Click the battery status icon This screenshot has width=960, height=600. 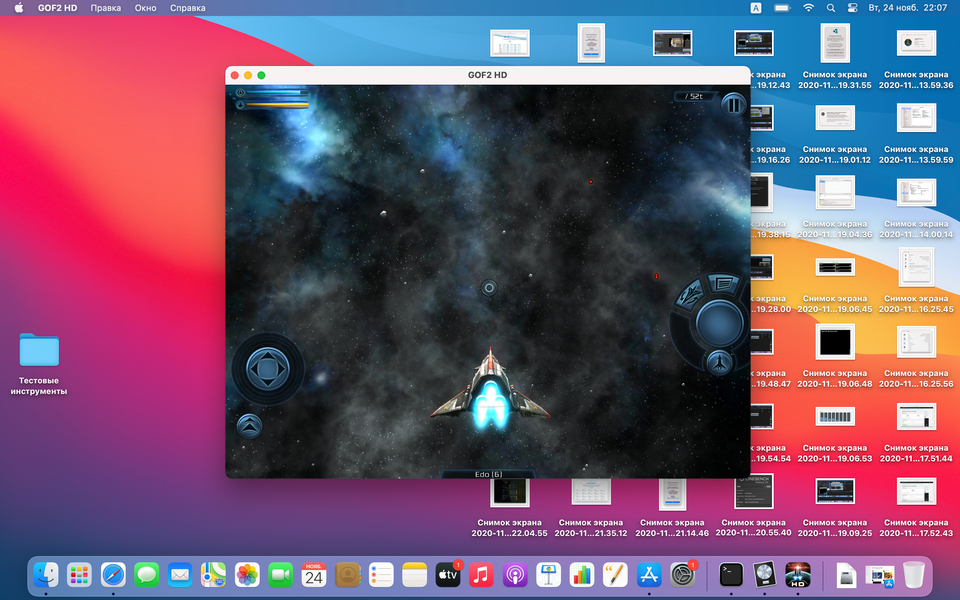[782, 8]
